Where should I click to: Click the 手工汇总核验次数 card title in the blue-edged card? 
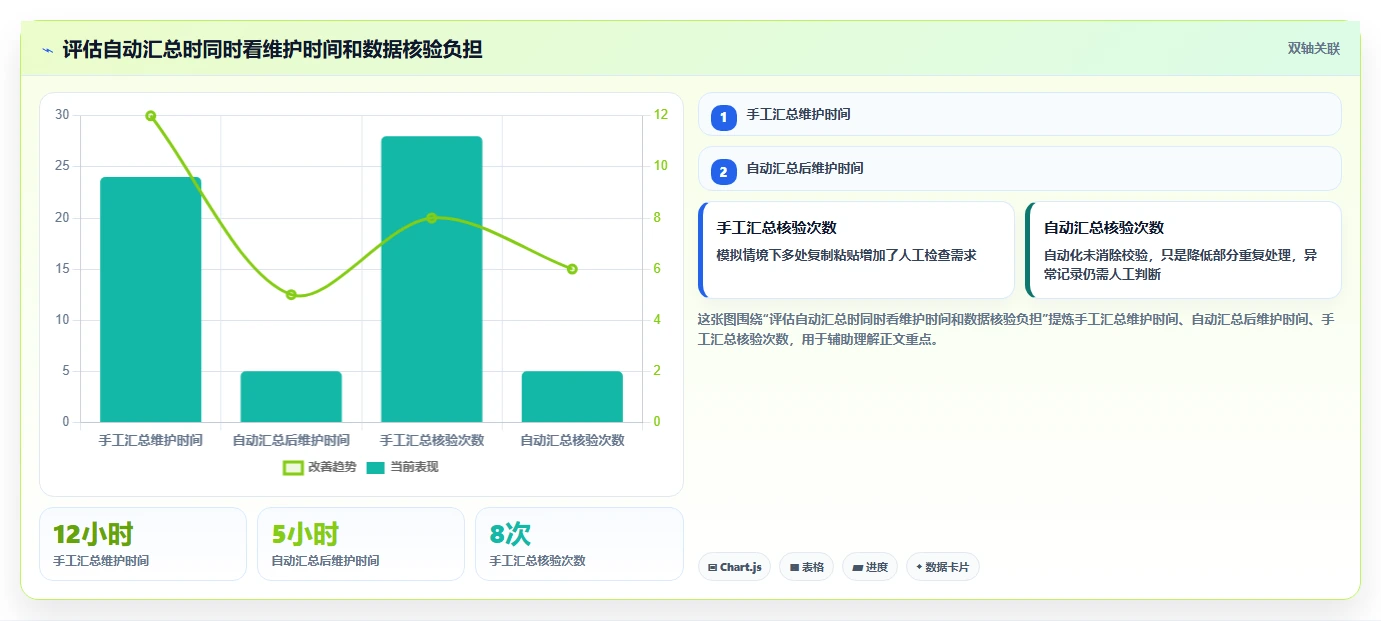[777, 228]
